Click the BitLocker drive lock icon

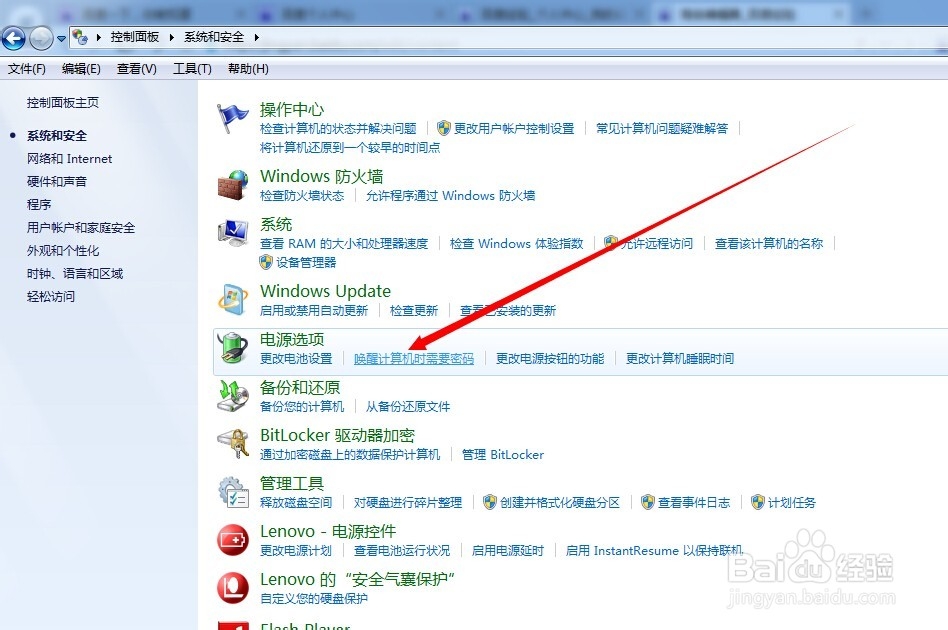pyautogui.click(x=233, y=444)
